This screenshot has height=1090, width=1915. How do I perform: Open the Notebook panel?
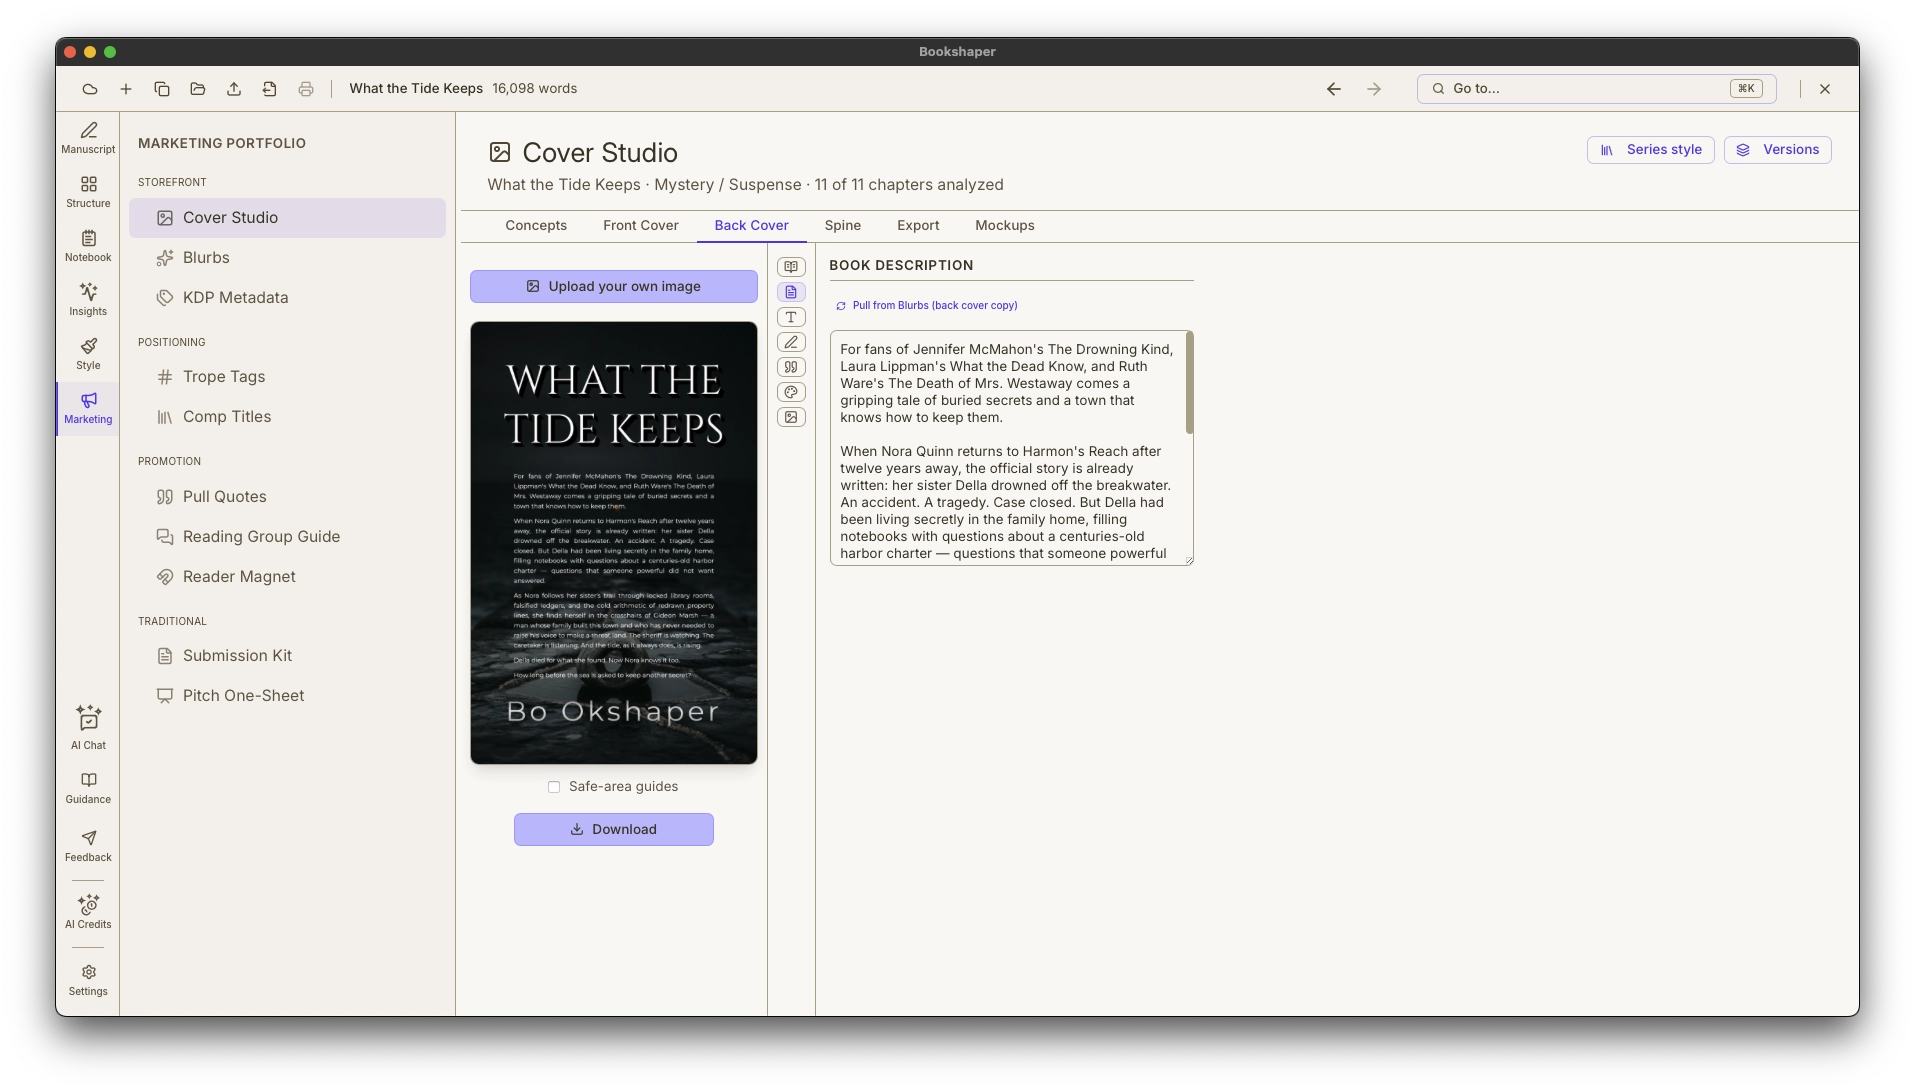(x=88, y=246)
